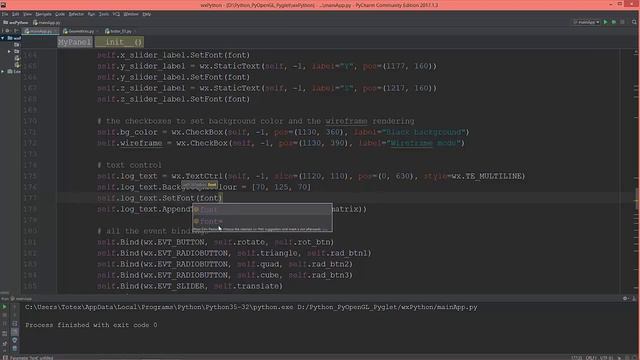Open Run panel settings gear icon
Screen dimensions: 640x360
coord(625,299)
